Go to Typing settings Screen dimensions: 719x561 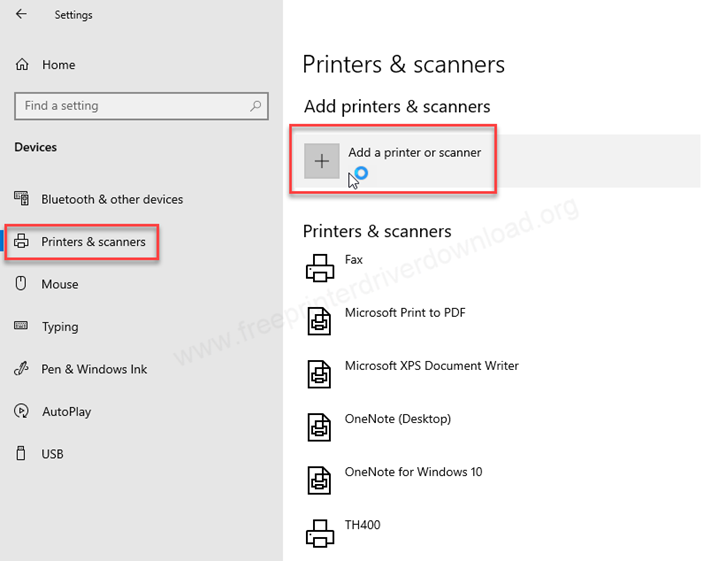click(x=59, y=327)
